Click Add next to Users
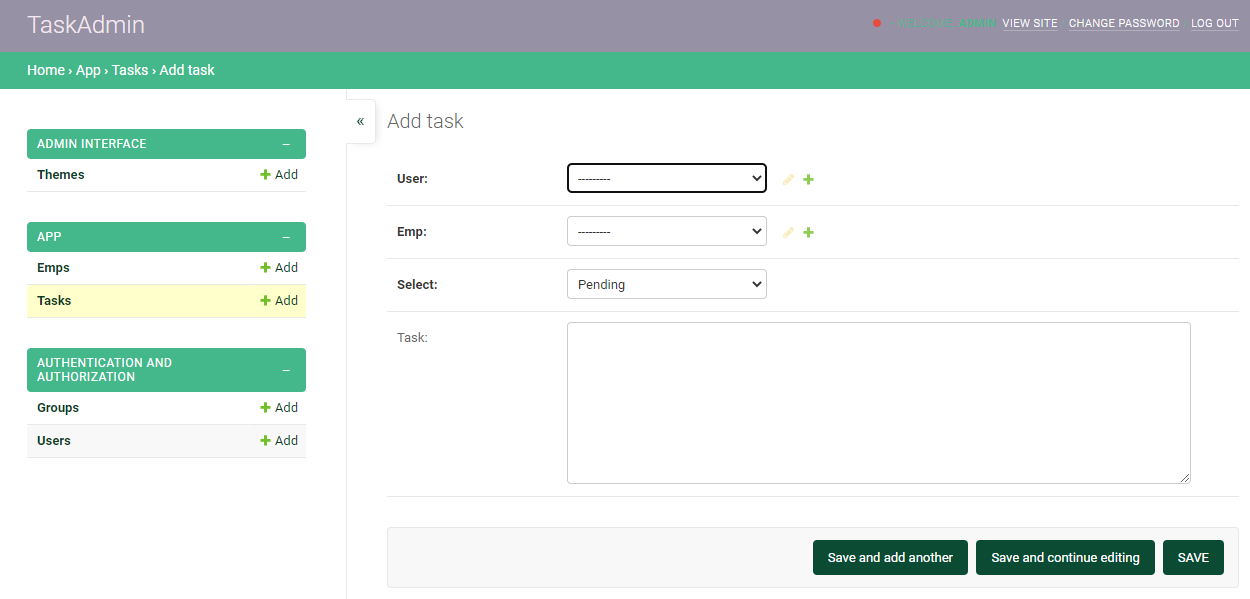This screenshot has height=599, width=1250. coord(279,441)
